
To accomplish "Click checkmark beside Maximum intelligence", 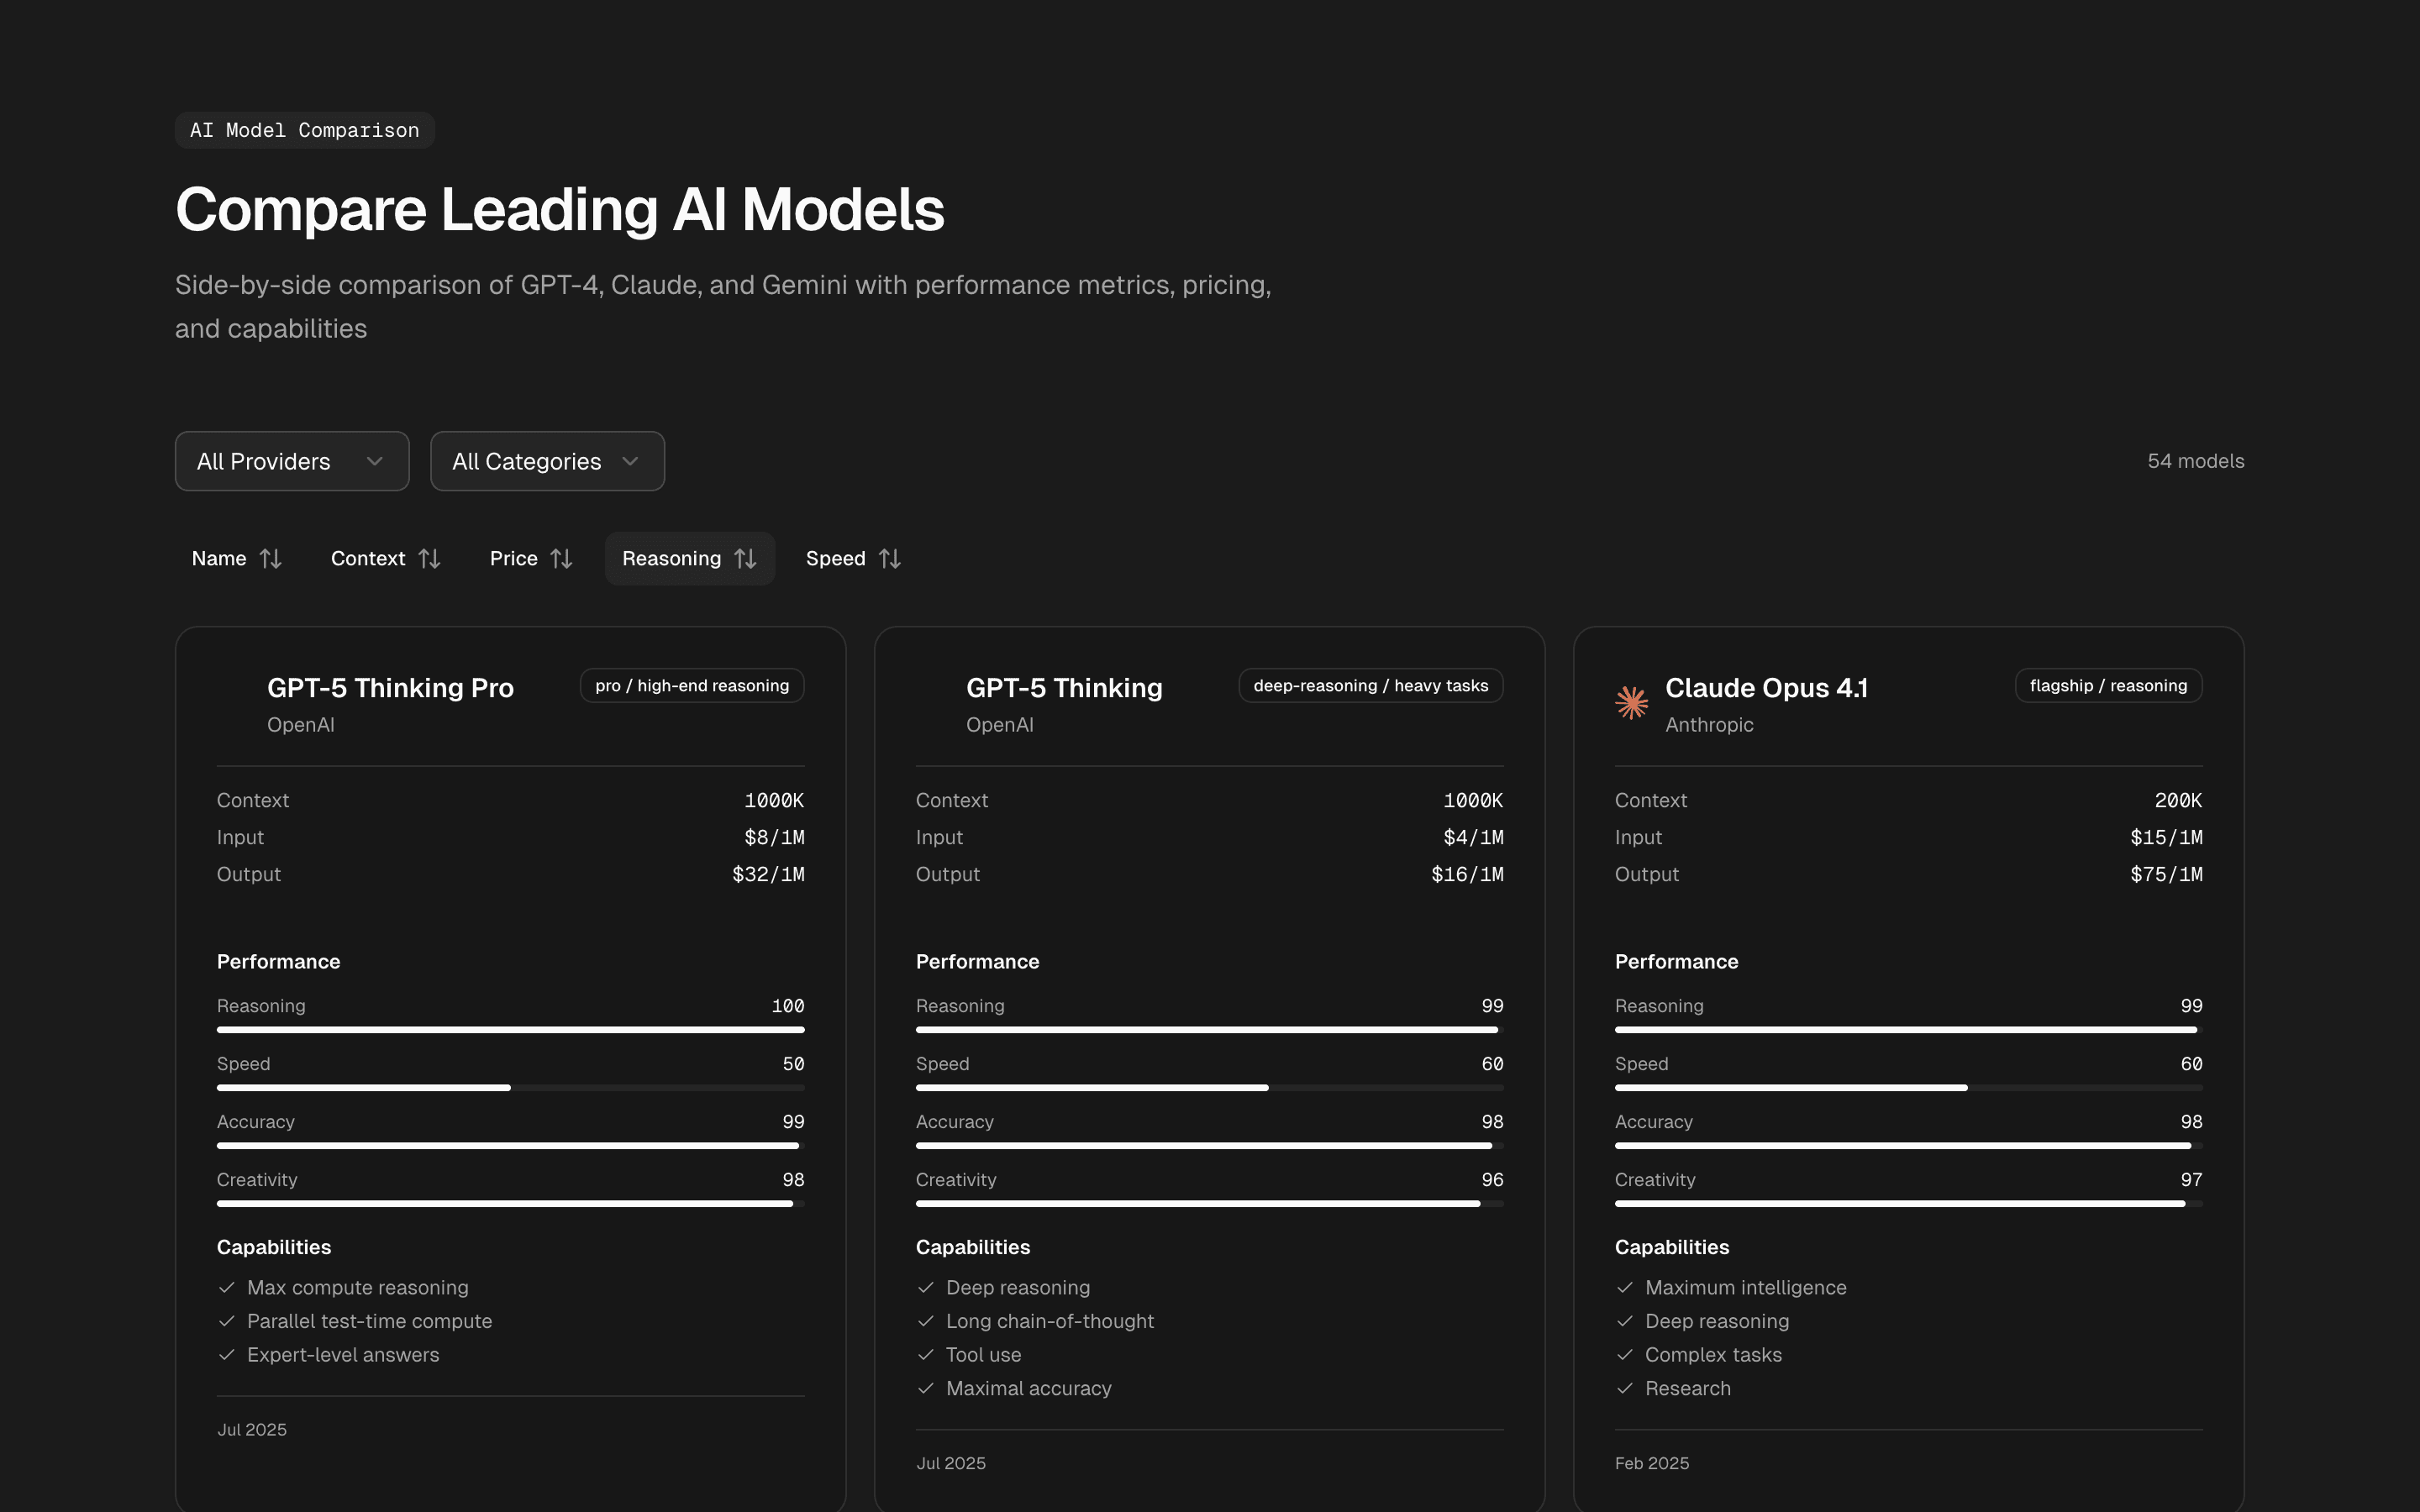I will click(1625, 1288).
